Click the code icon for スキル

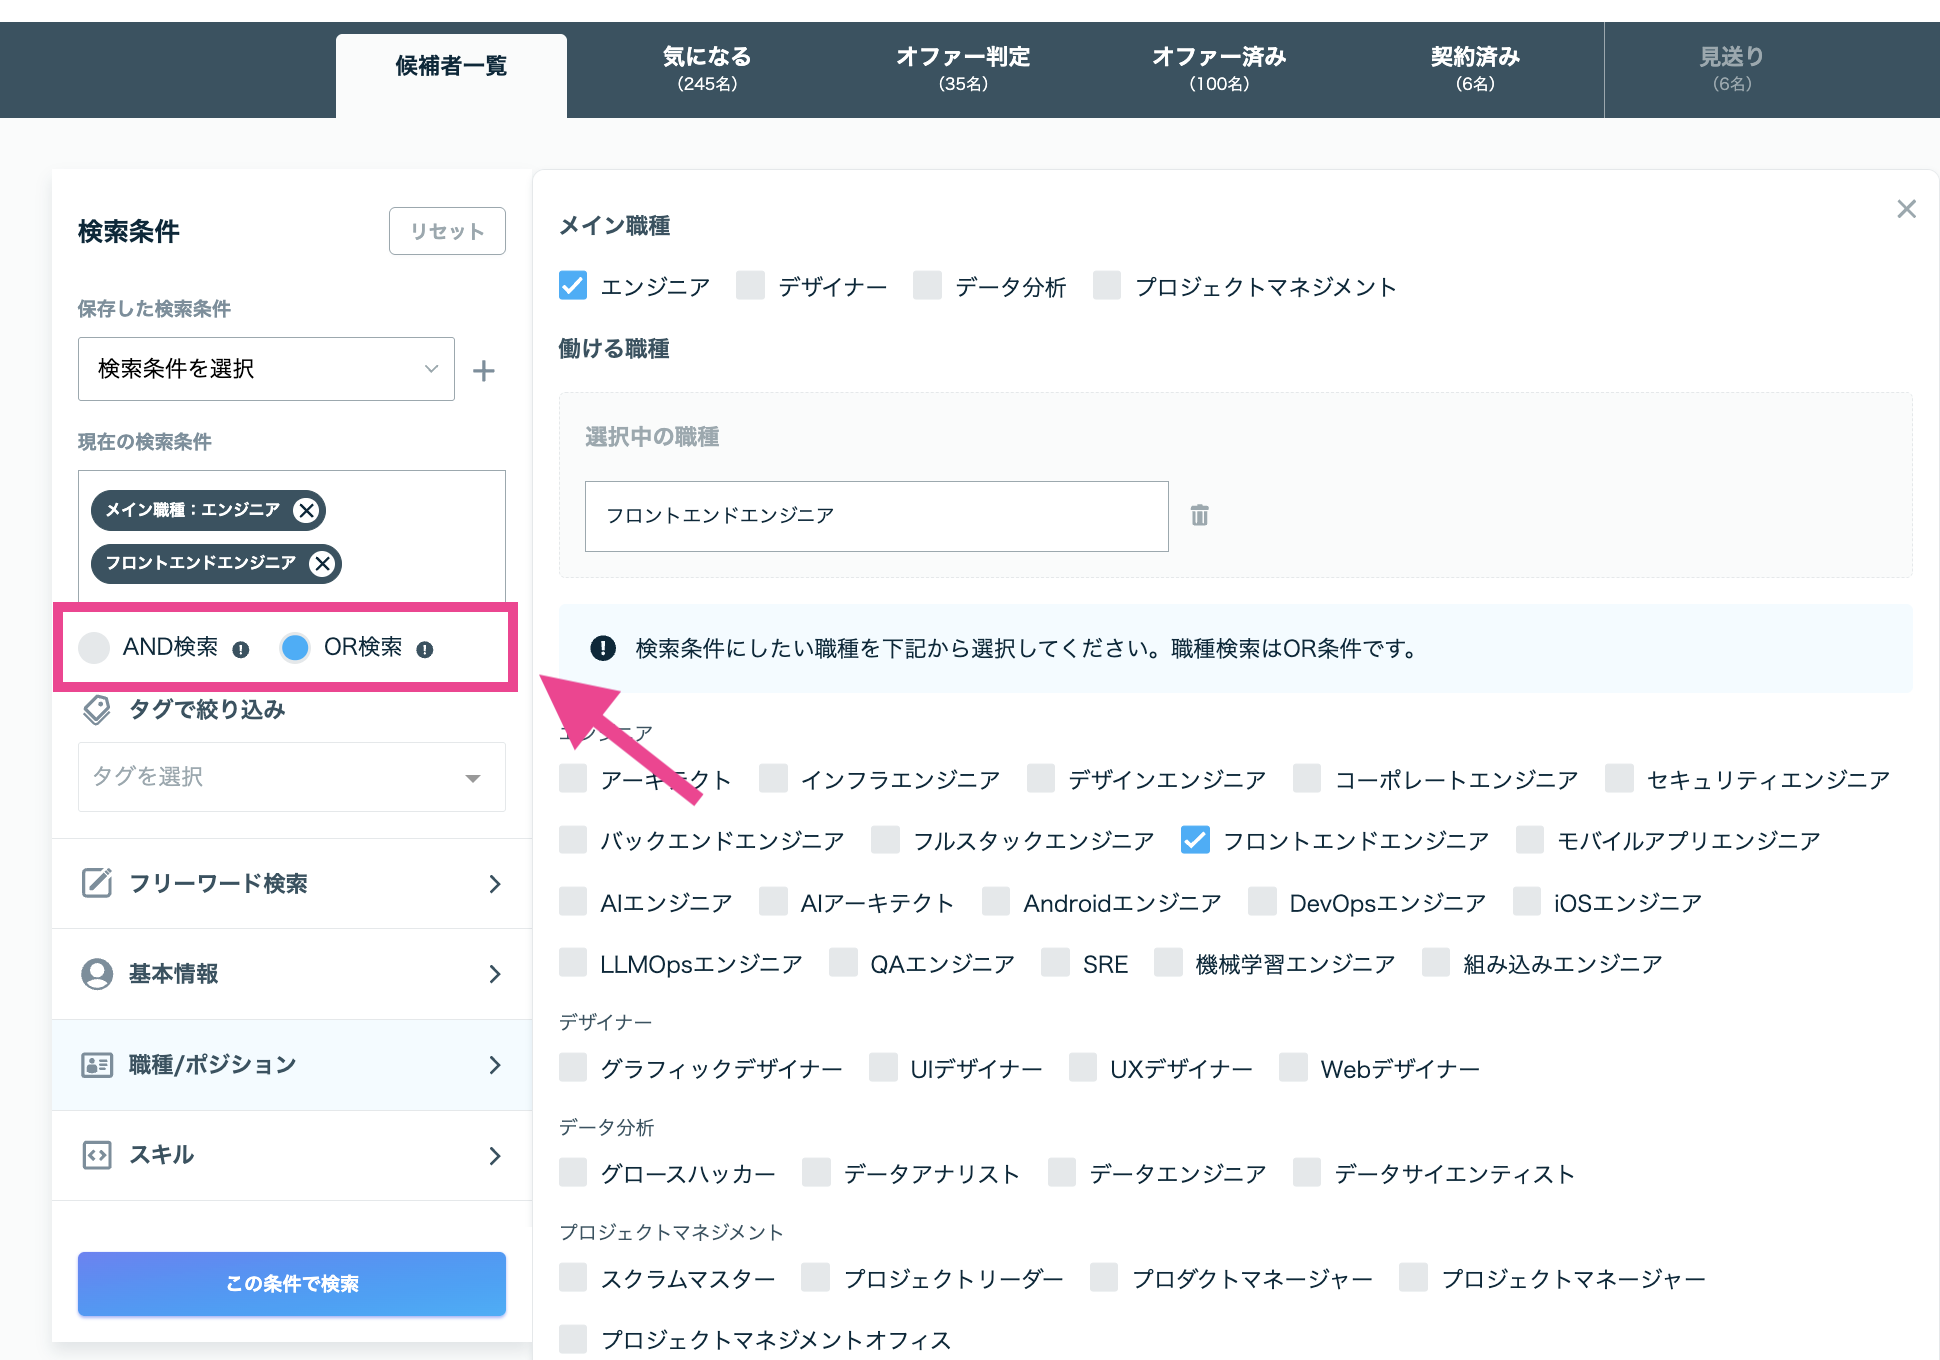[97, 1155]
